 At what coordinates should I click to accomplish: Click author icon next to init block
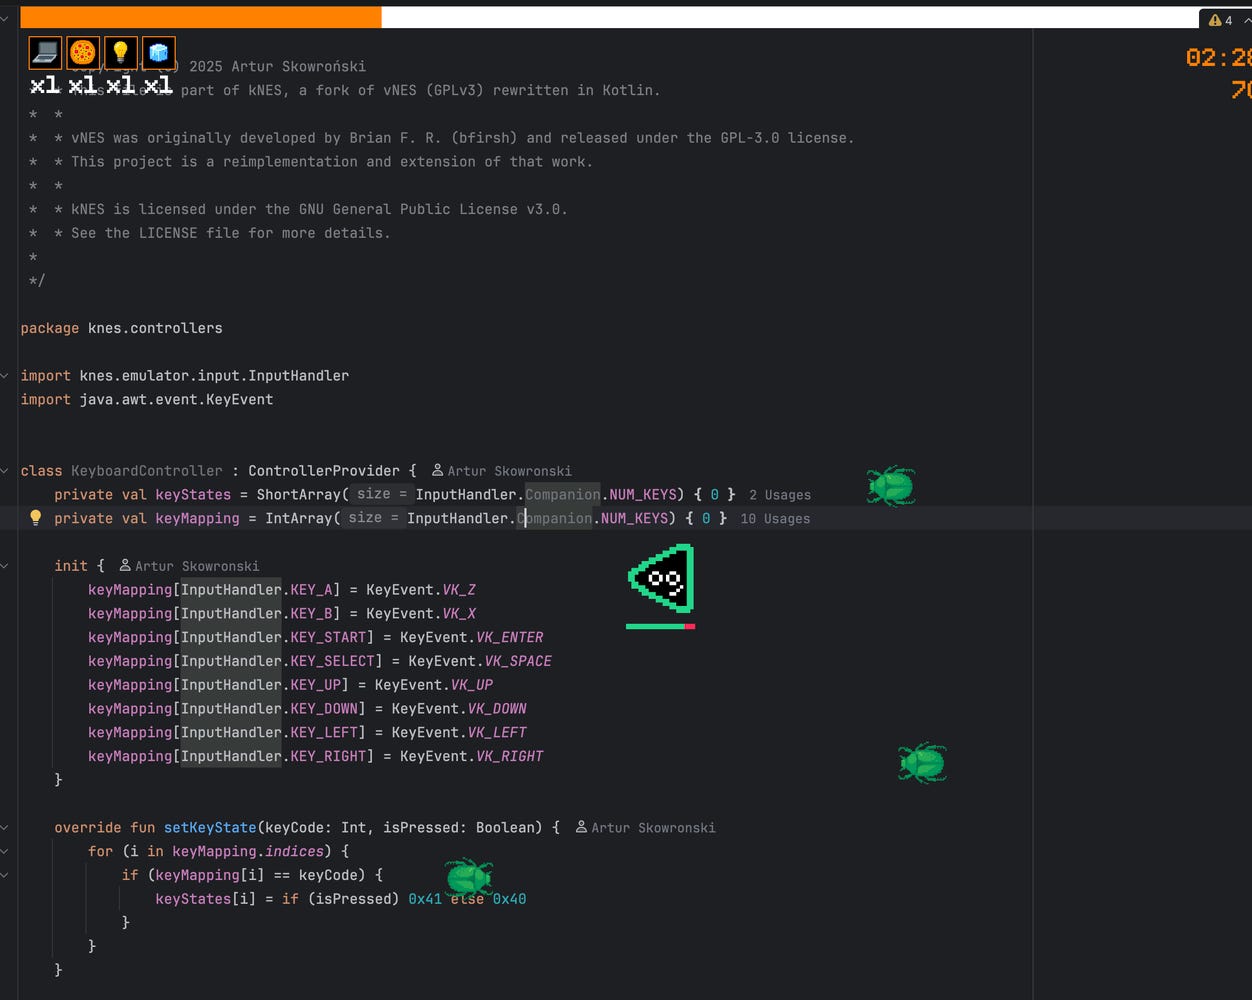(x=125, y=566)
